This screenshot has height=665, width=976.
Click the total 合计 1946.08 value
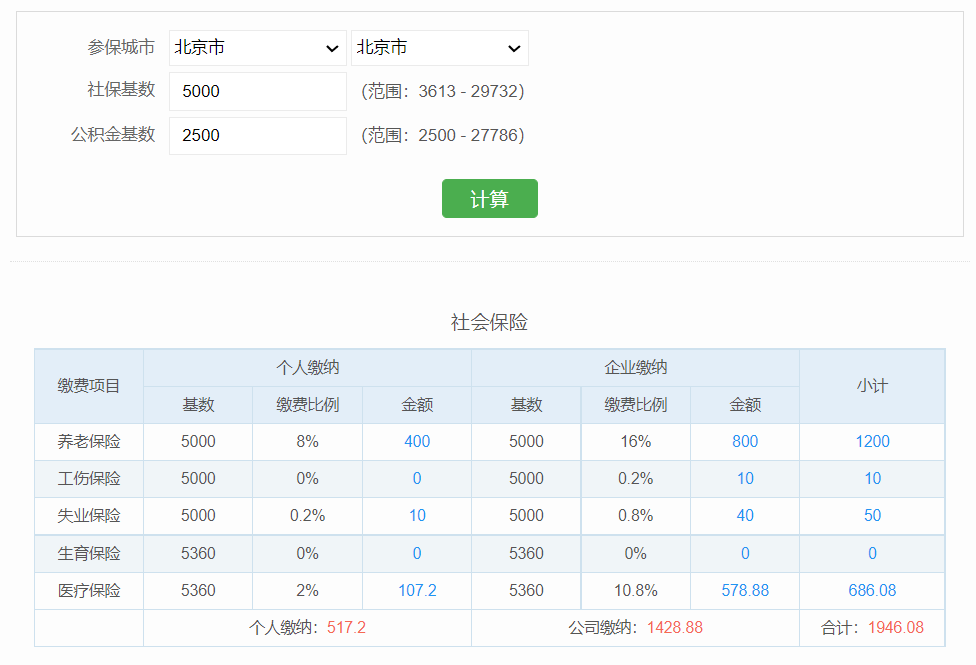895,627
